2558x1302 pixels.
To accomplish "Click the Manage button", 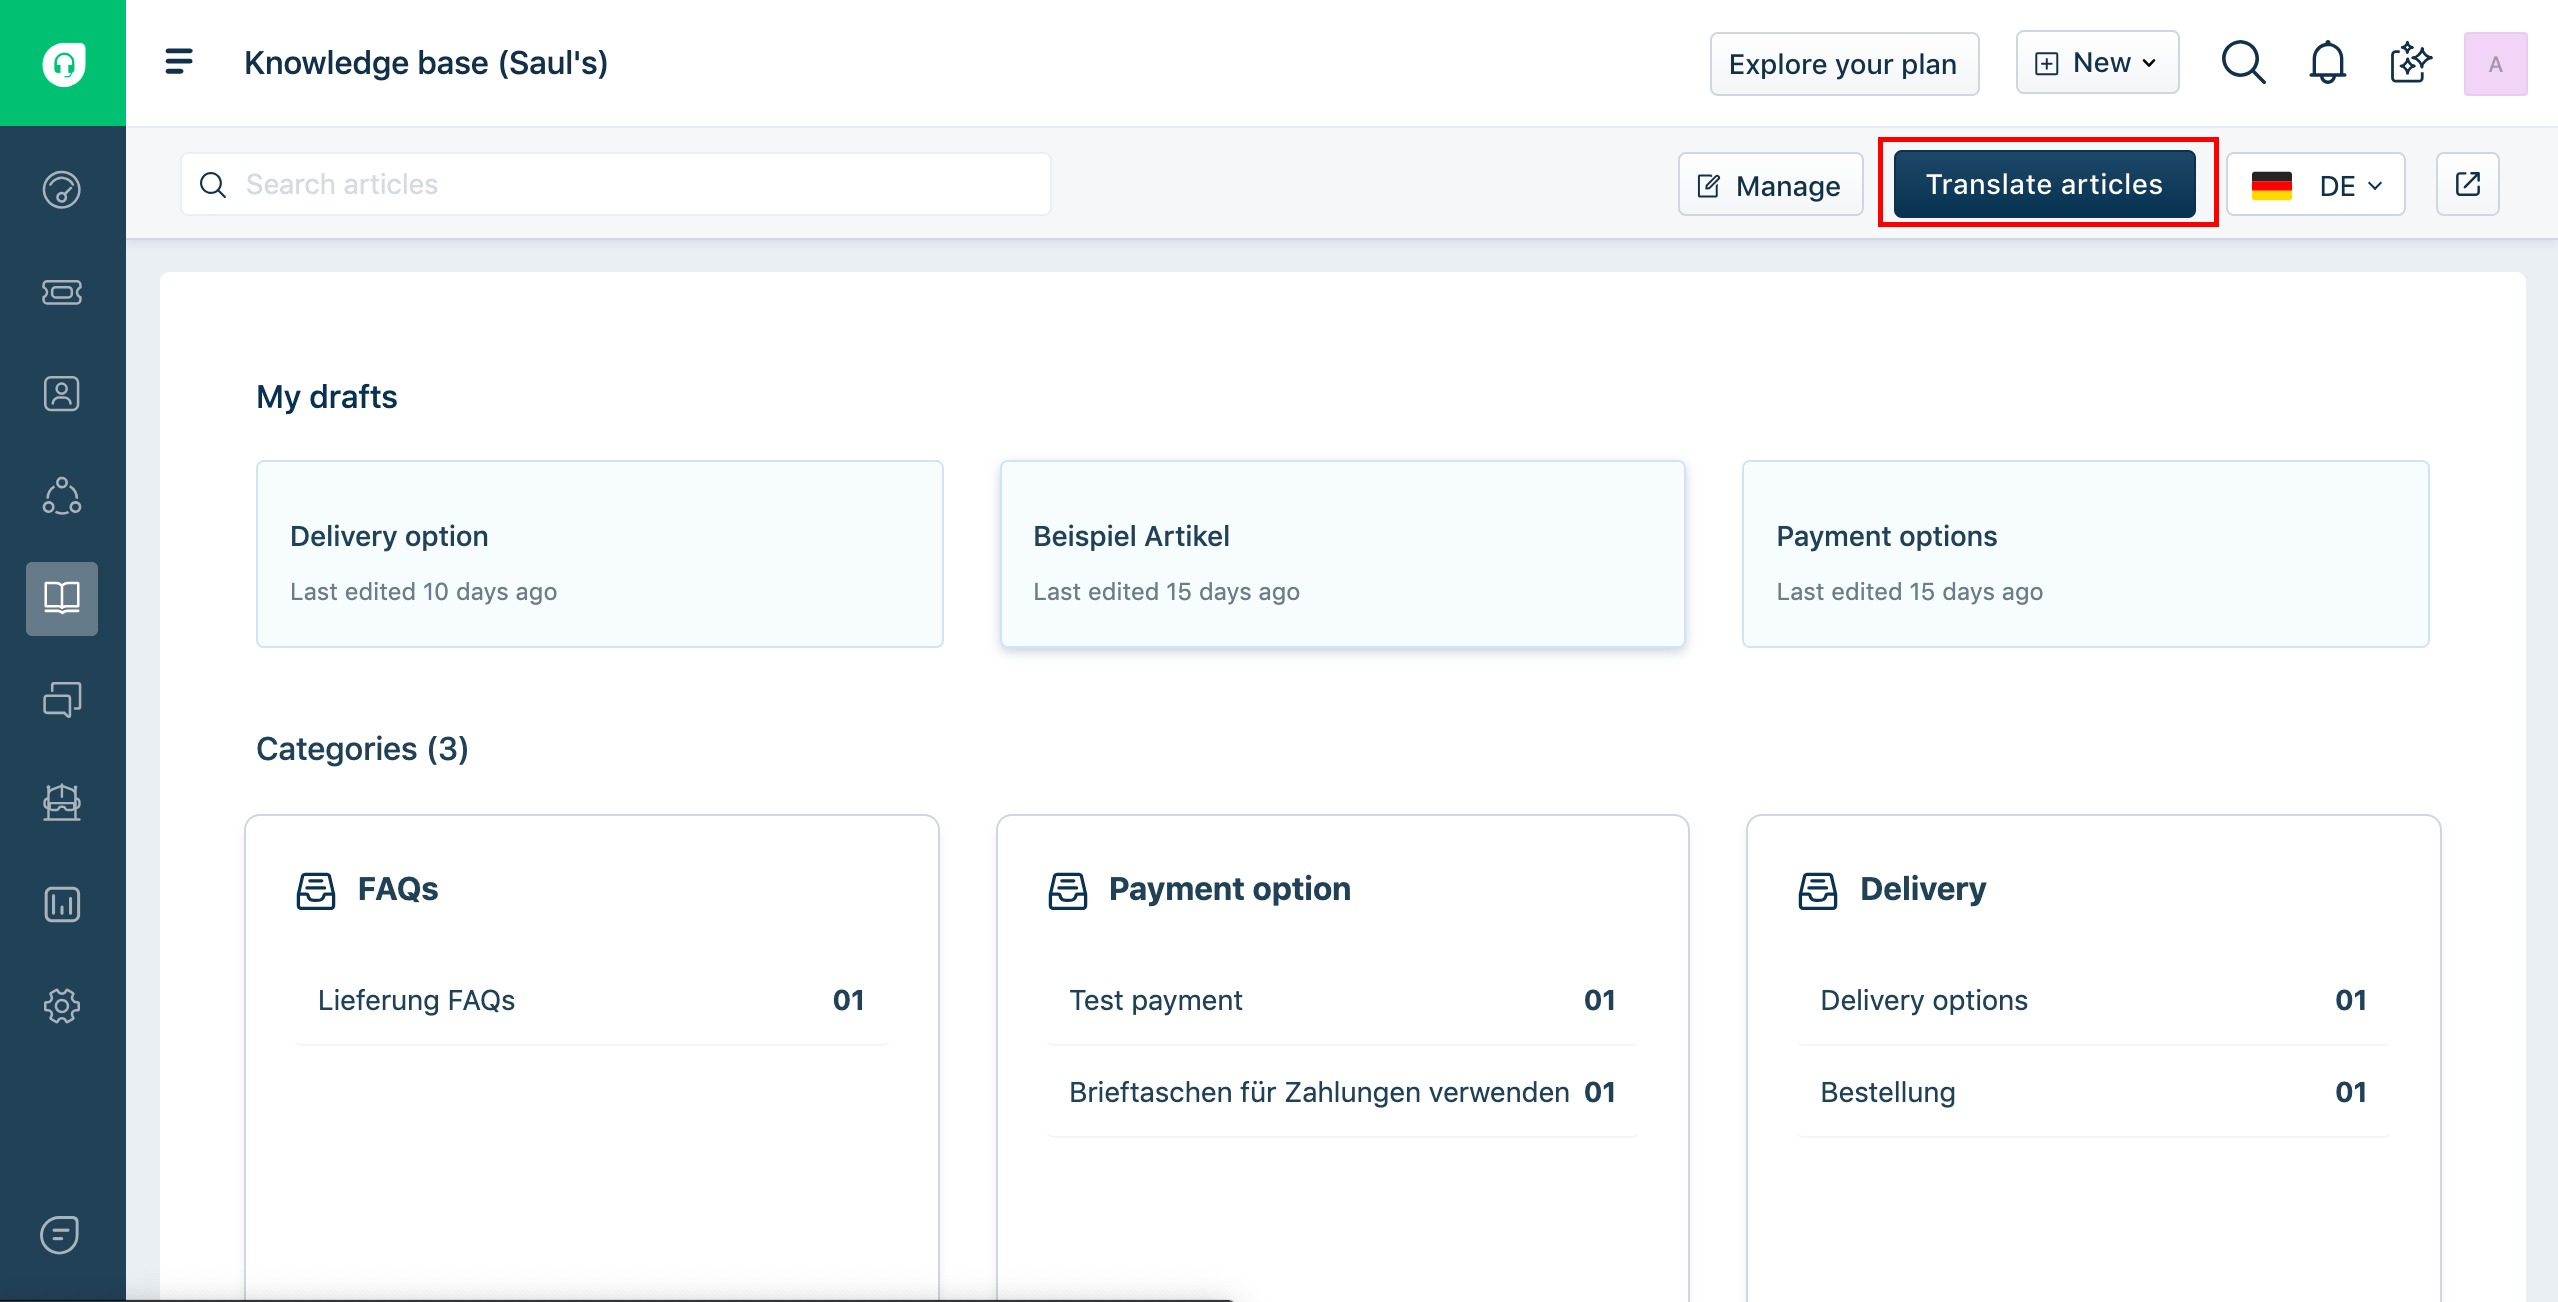I will click(1770, 185).
